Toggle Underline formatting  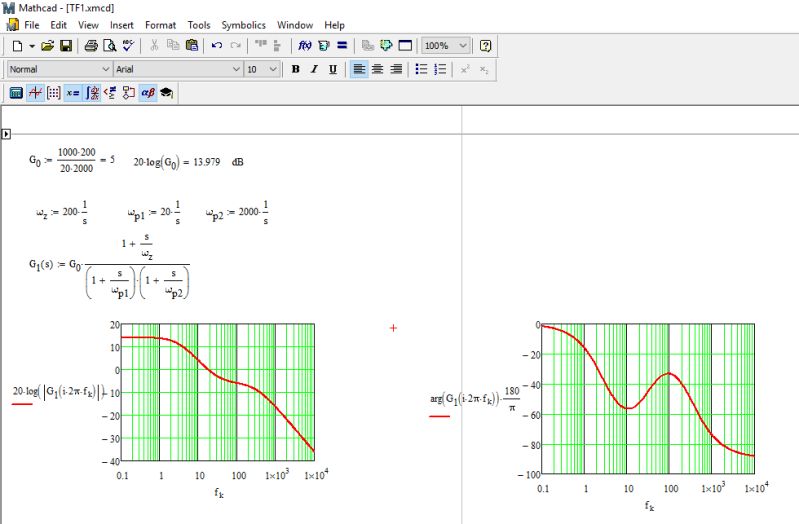pyautogui.click(x=333, y=69)
